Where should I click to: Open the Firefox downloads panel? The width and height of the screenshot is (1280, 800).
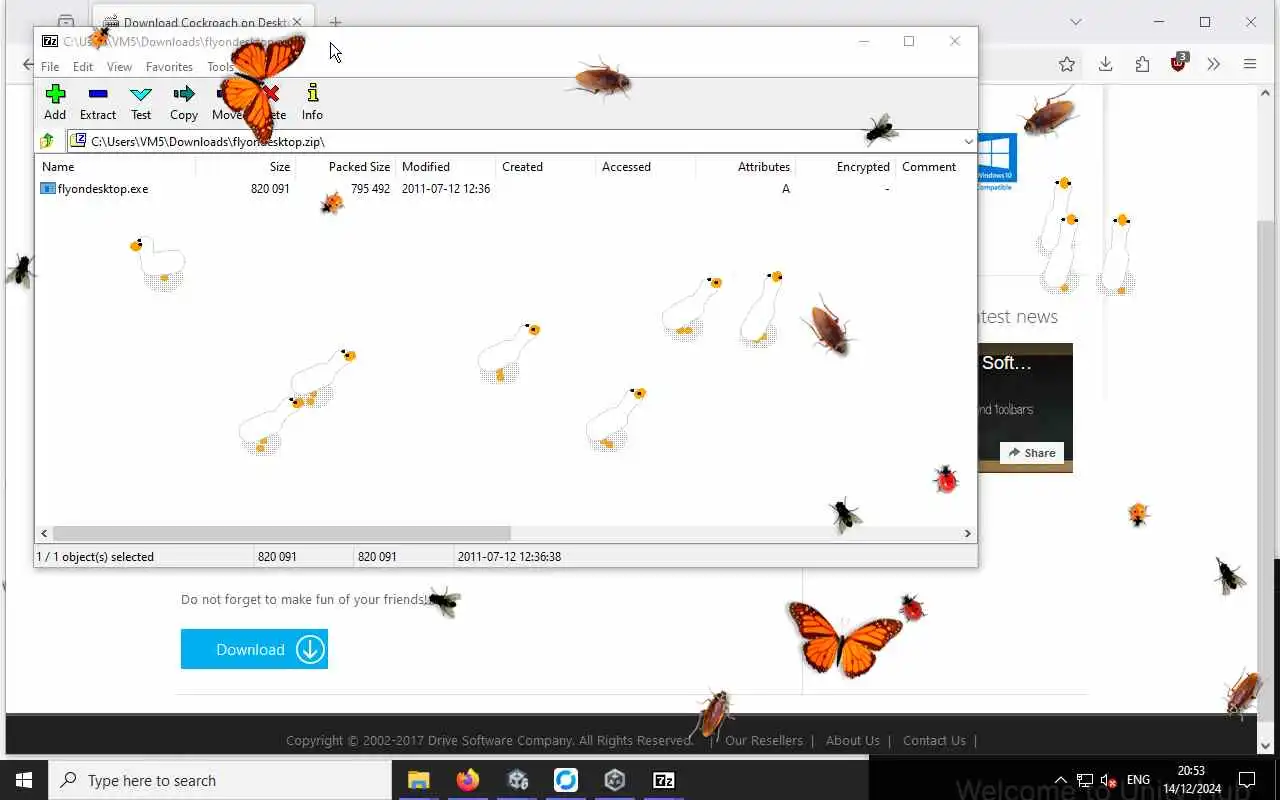(x=1105, y=64)
